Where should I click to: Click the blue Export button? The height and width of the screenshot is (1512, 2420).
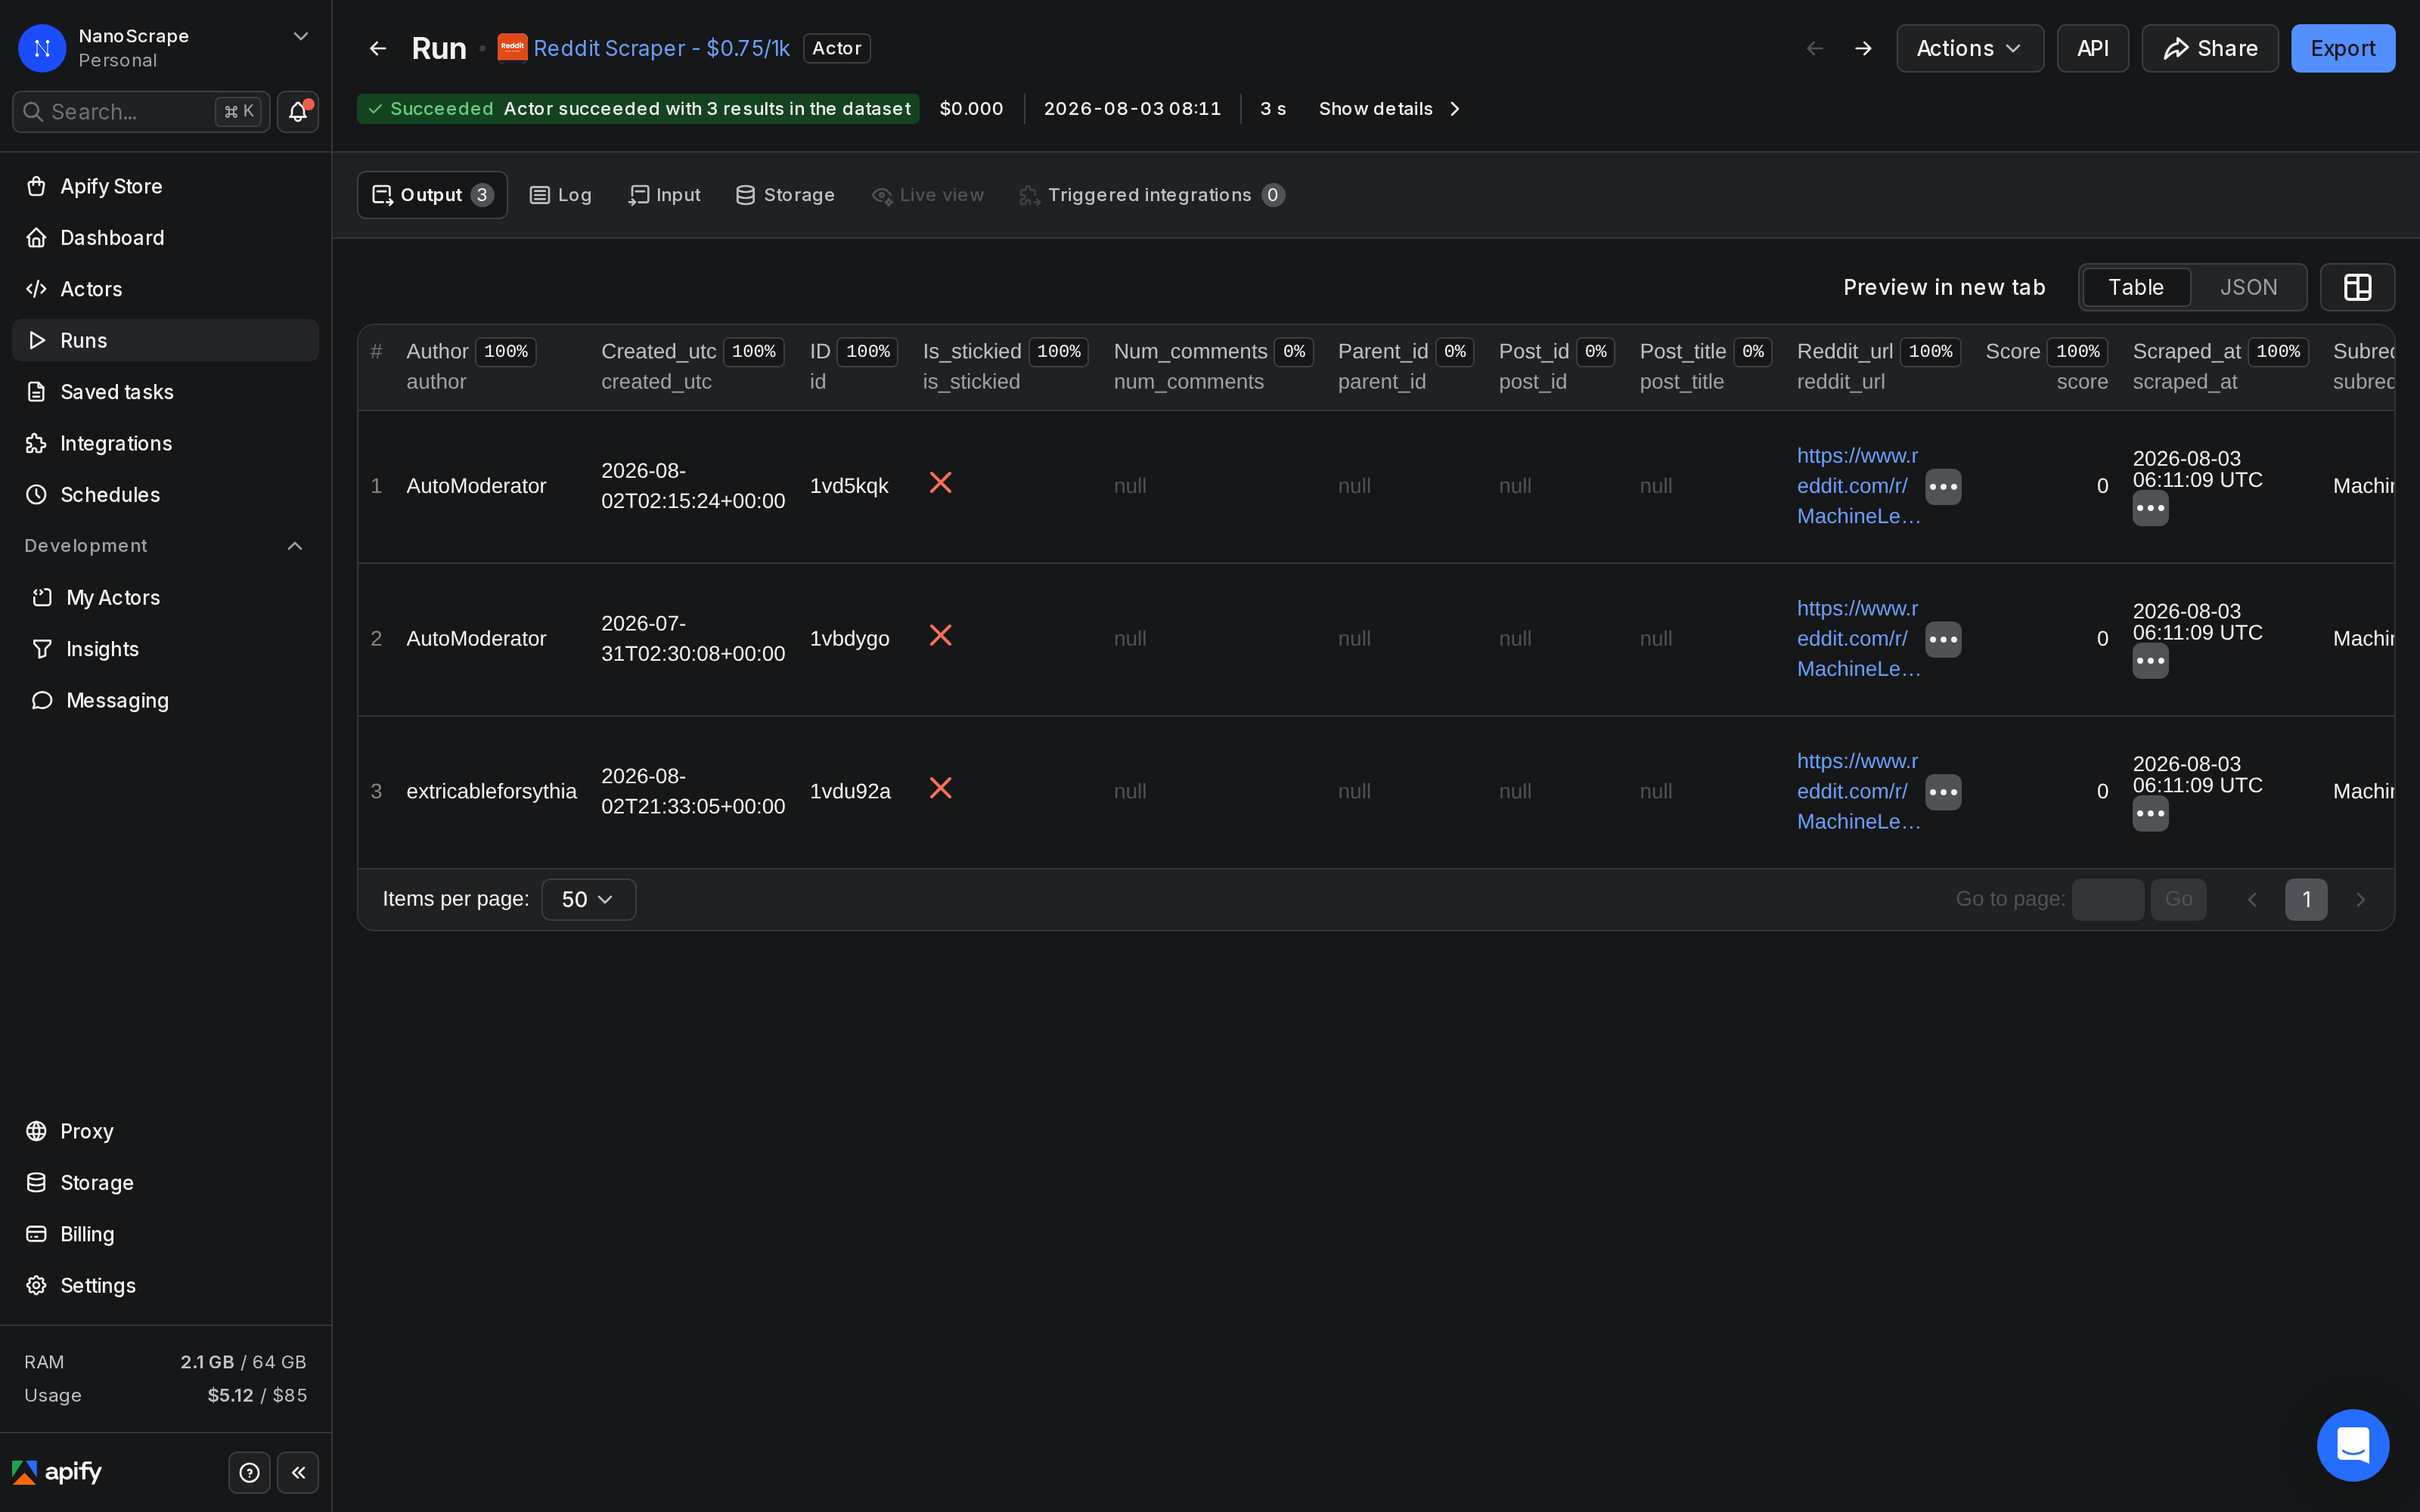2343,48
